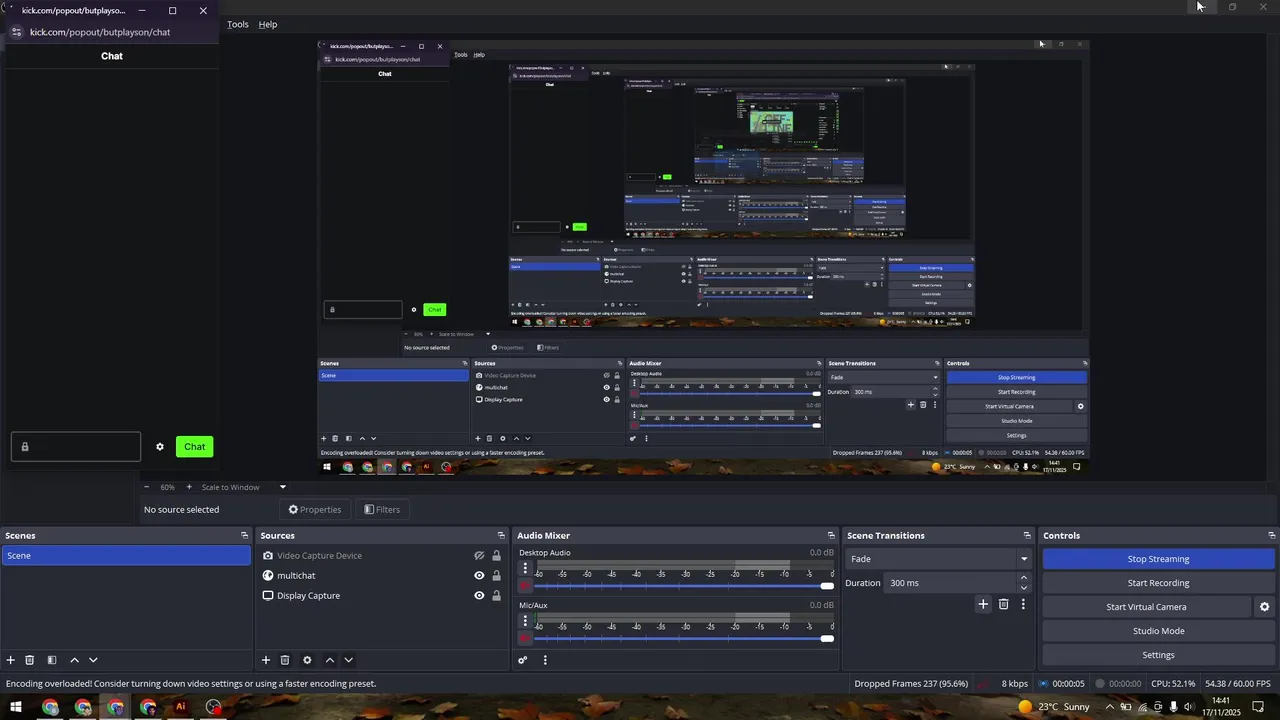Screen dimensions: 1280x720
Task: Open Windows Start menu
Action: [x=16, y=707]
